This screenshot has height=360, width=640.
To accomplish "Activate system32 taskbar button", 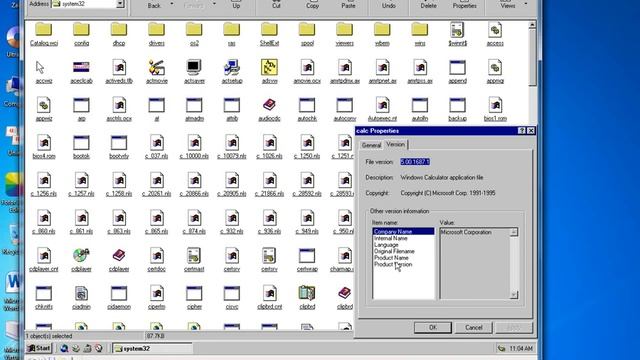I will (x=152, y=349).
